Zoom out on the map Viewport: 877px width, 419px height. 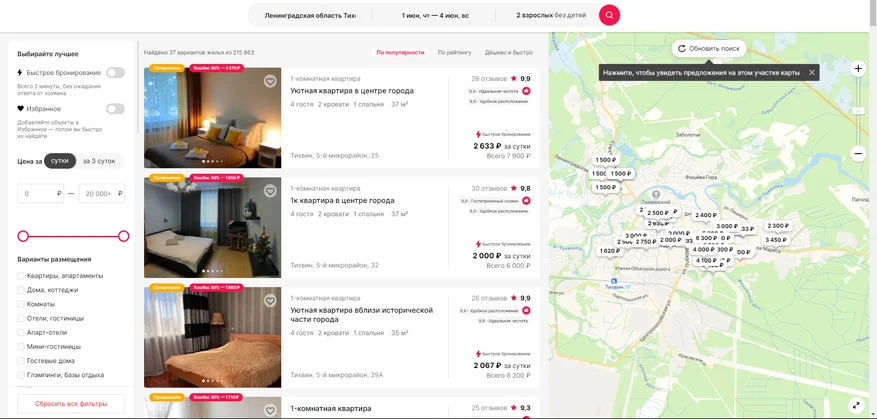(x=859, y=153)
